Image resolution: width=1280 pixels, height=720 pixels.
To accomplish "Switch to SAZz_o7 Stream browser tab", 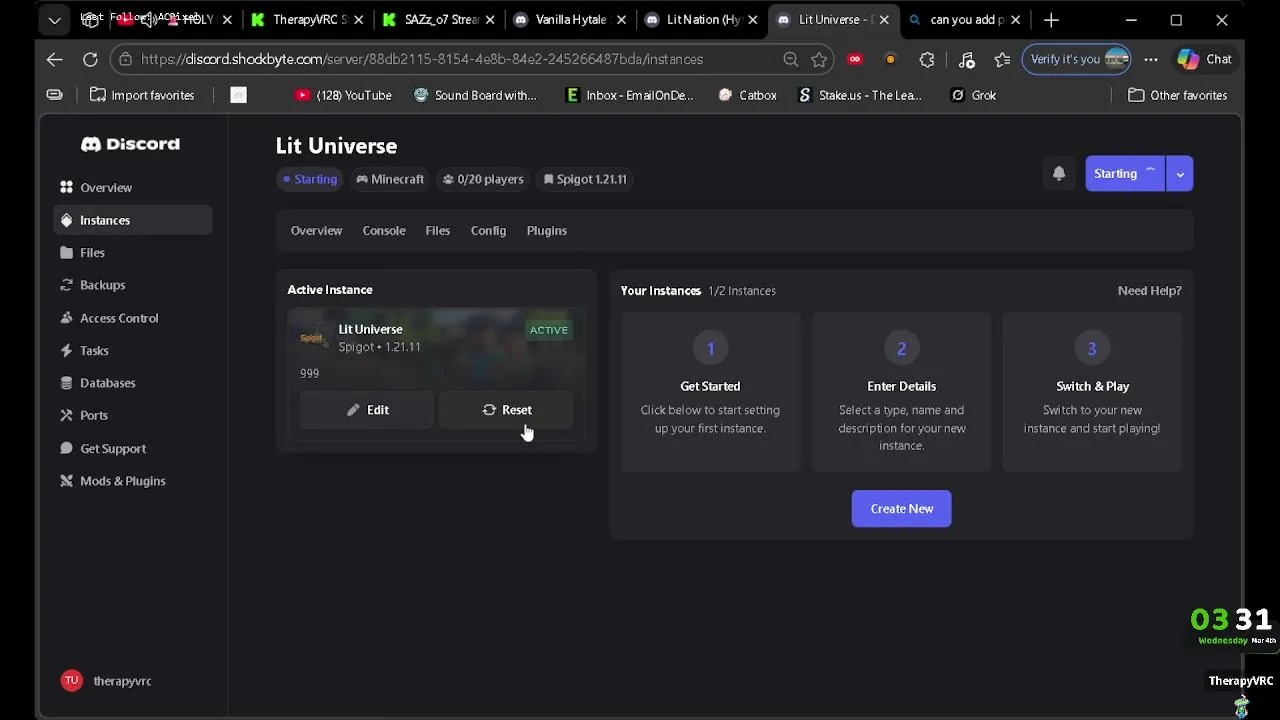I will [x=438, y=20].
